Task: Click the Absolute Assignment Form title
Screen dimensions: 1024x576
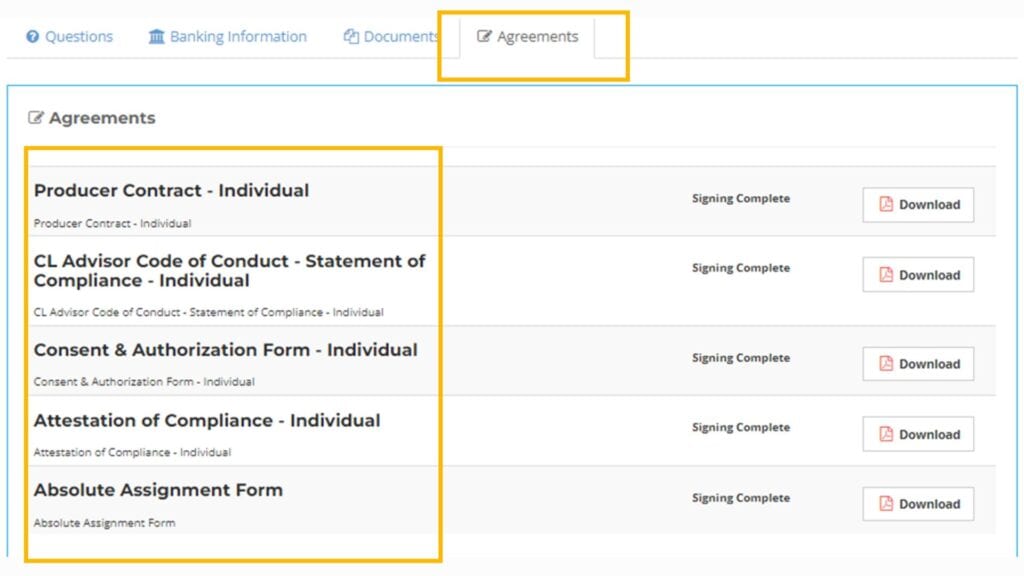Action: pos(158,490)
